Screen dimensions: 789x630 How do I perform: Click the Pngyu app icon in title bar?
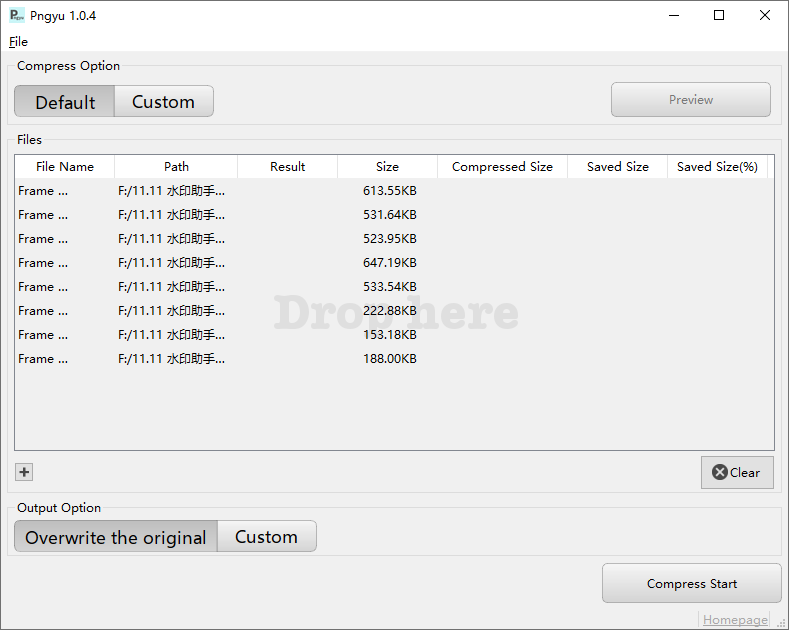17,15
